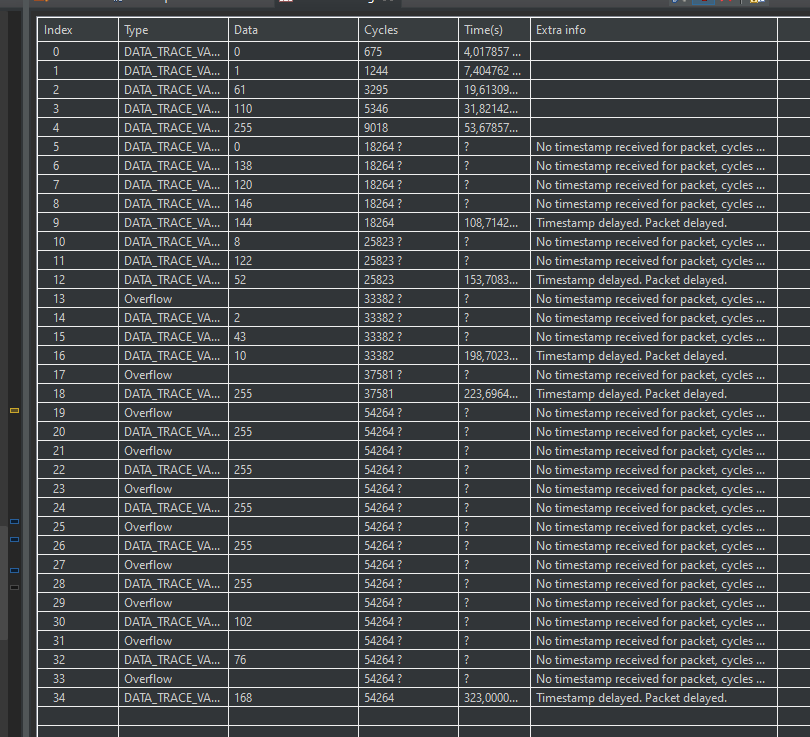Select the Data cell with value 138

293,166
